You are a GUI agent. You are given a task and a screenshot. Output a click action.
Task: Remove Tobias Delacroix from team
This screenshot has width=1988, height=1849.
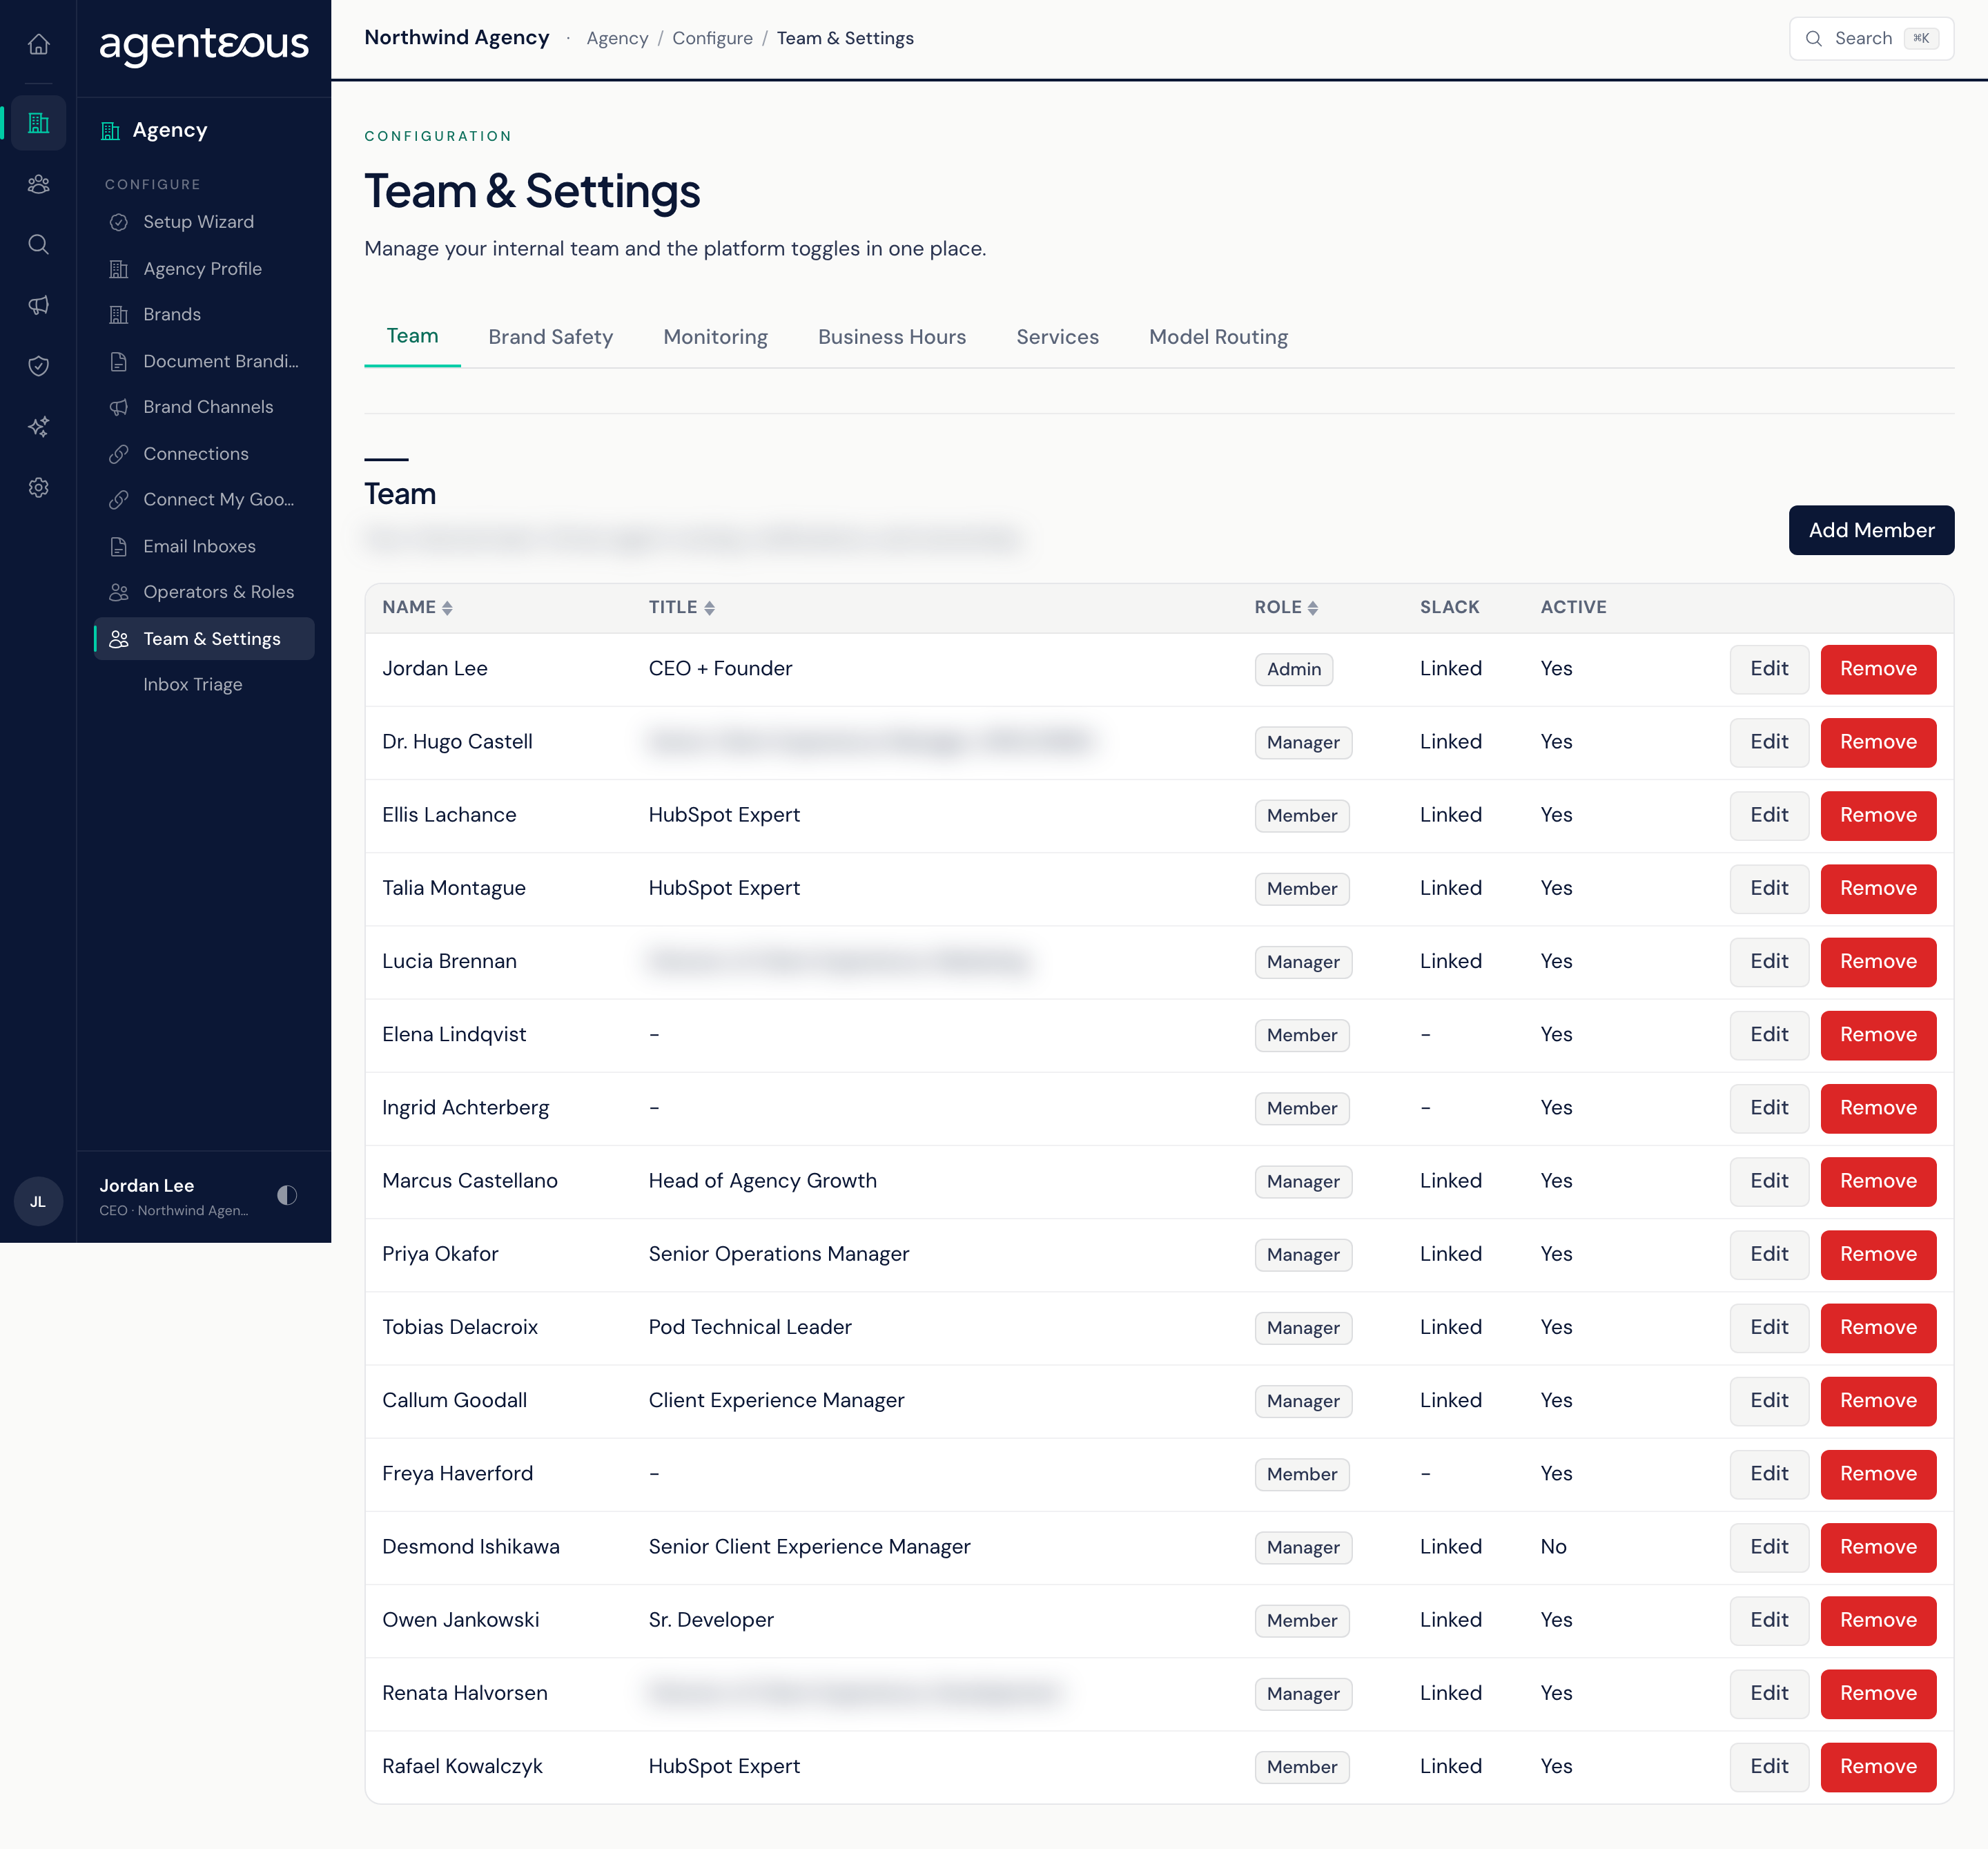coord(1878,1328)
